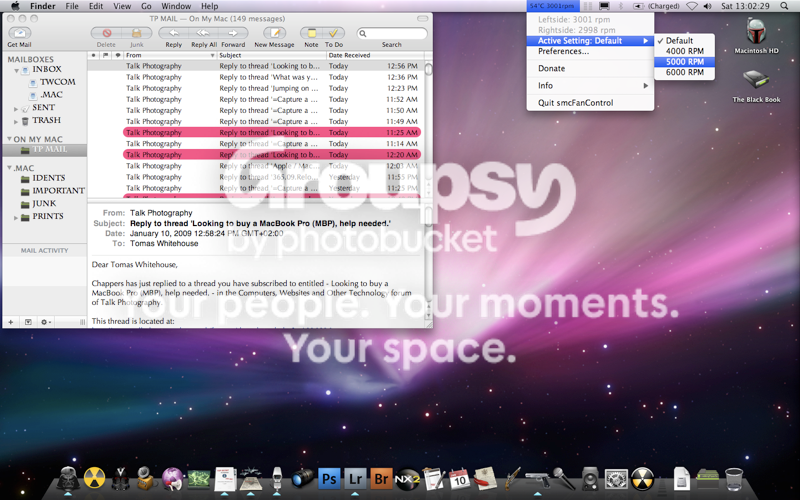Toggle the mail activity panel button
The width and height of the screenshot is (800, 500).
[x=28, y=322]
